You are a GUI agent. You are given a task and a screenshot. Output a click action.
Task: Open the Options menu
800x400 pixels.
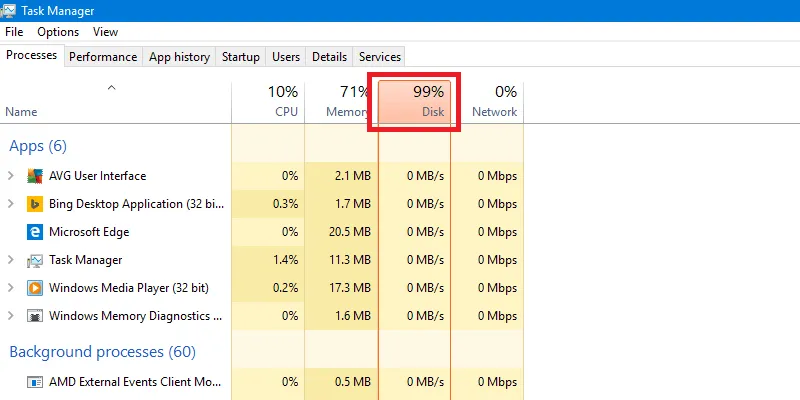click(58, 32)
